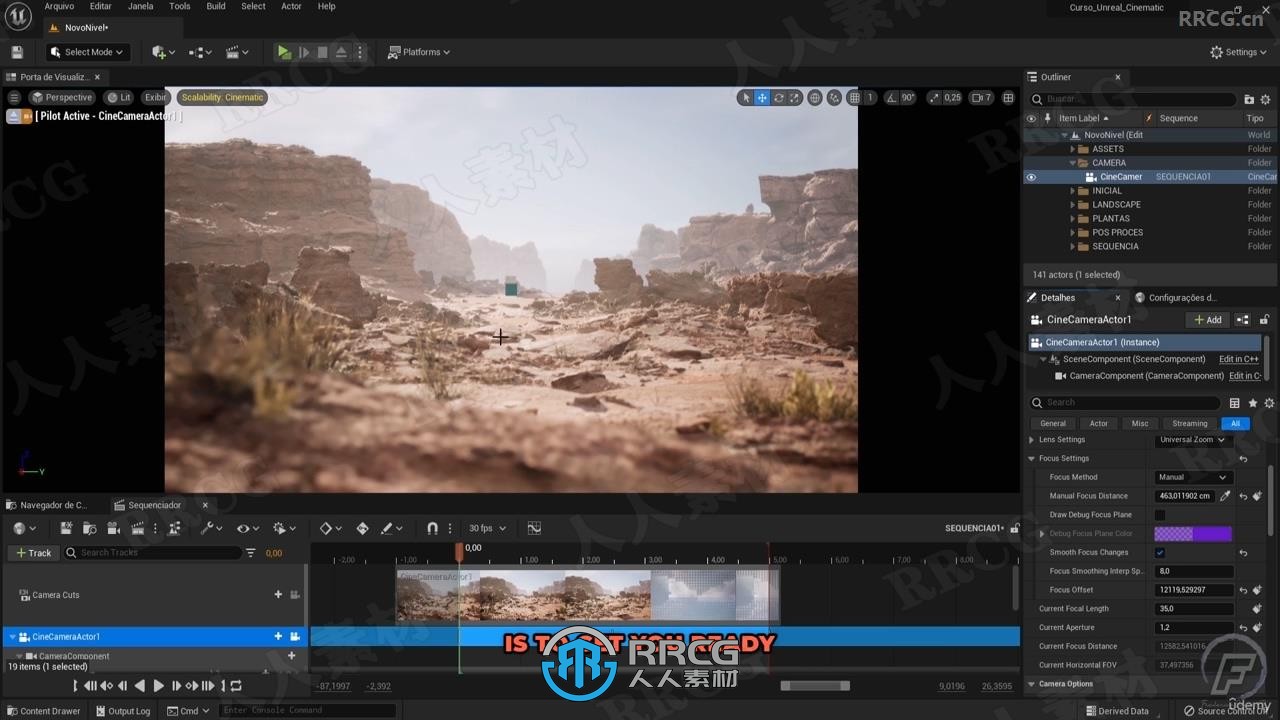Reset Manual Focus Distance to default arrow
Viewport: 1280px width, 720px height.
tap(1243, 496)
